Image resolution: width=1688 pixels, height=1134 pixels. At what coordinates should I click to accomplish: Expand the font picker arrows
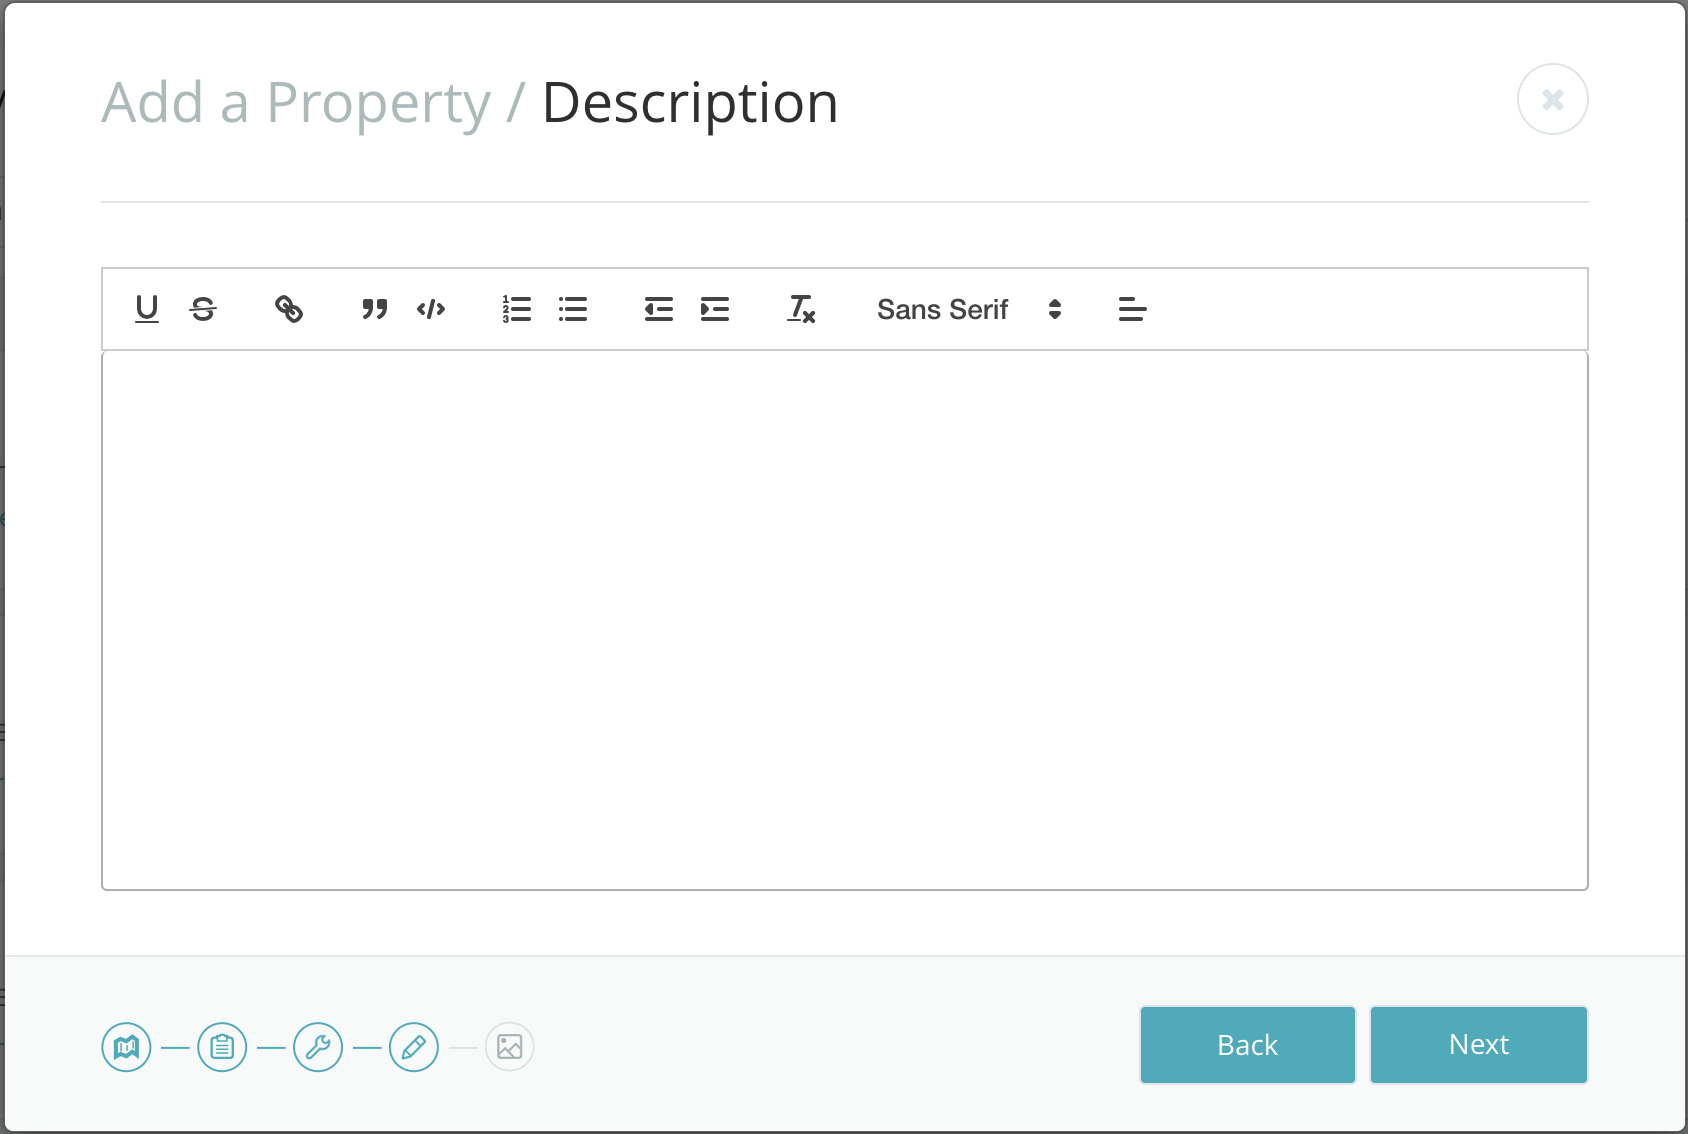tap(1055, 310)
